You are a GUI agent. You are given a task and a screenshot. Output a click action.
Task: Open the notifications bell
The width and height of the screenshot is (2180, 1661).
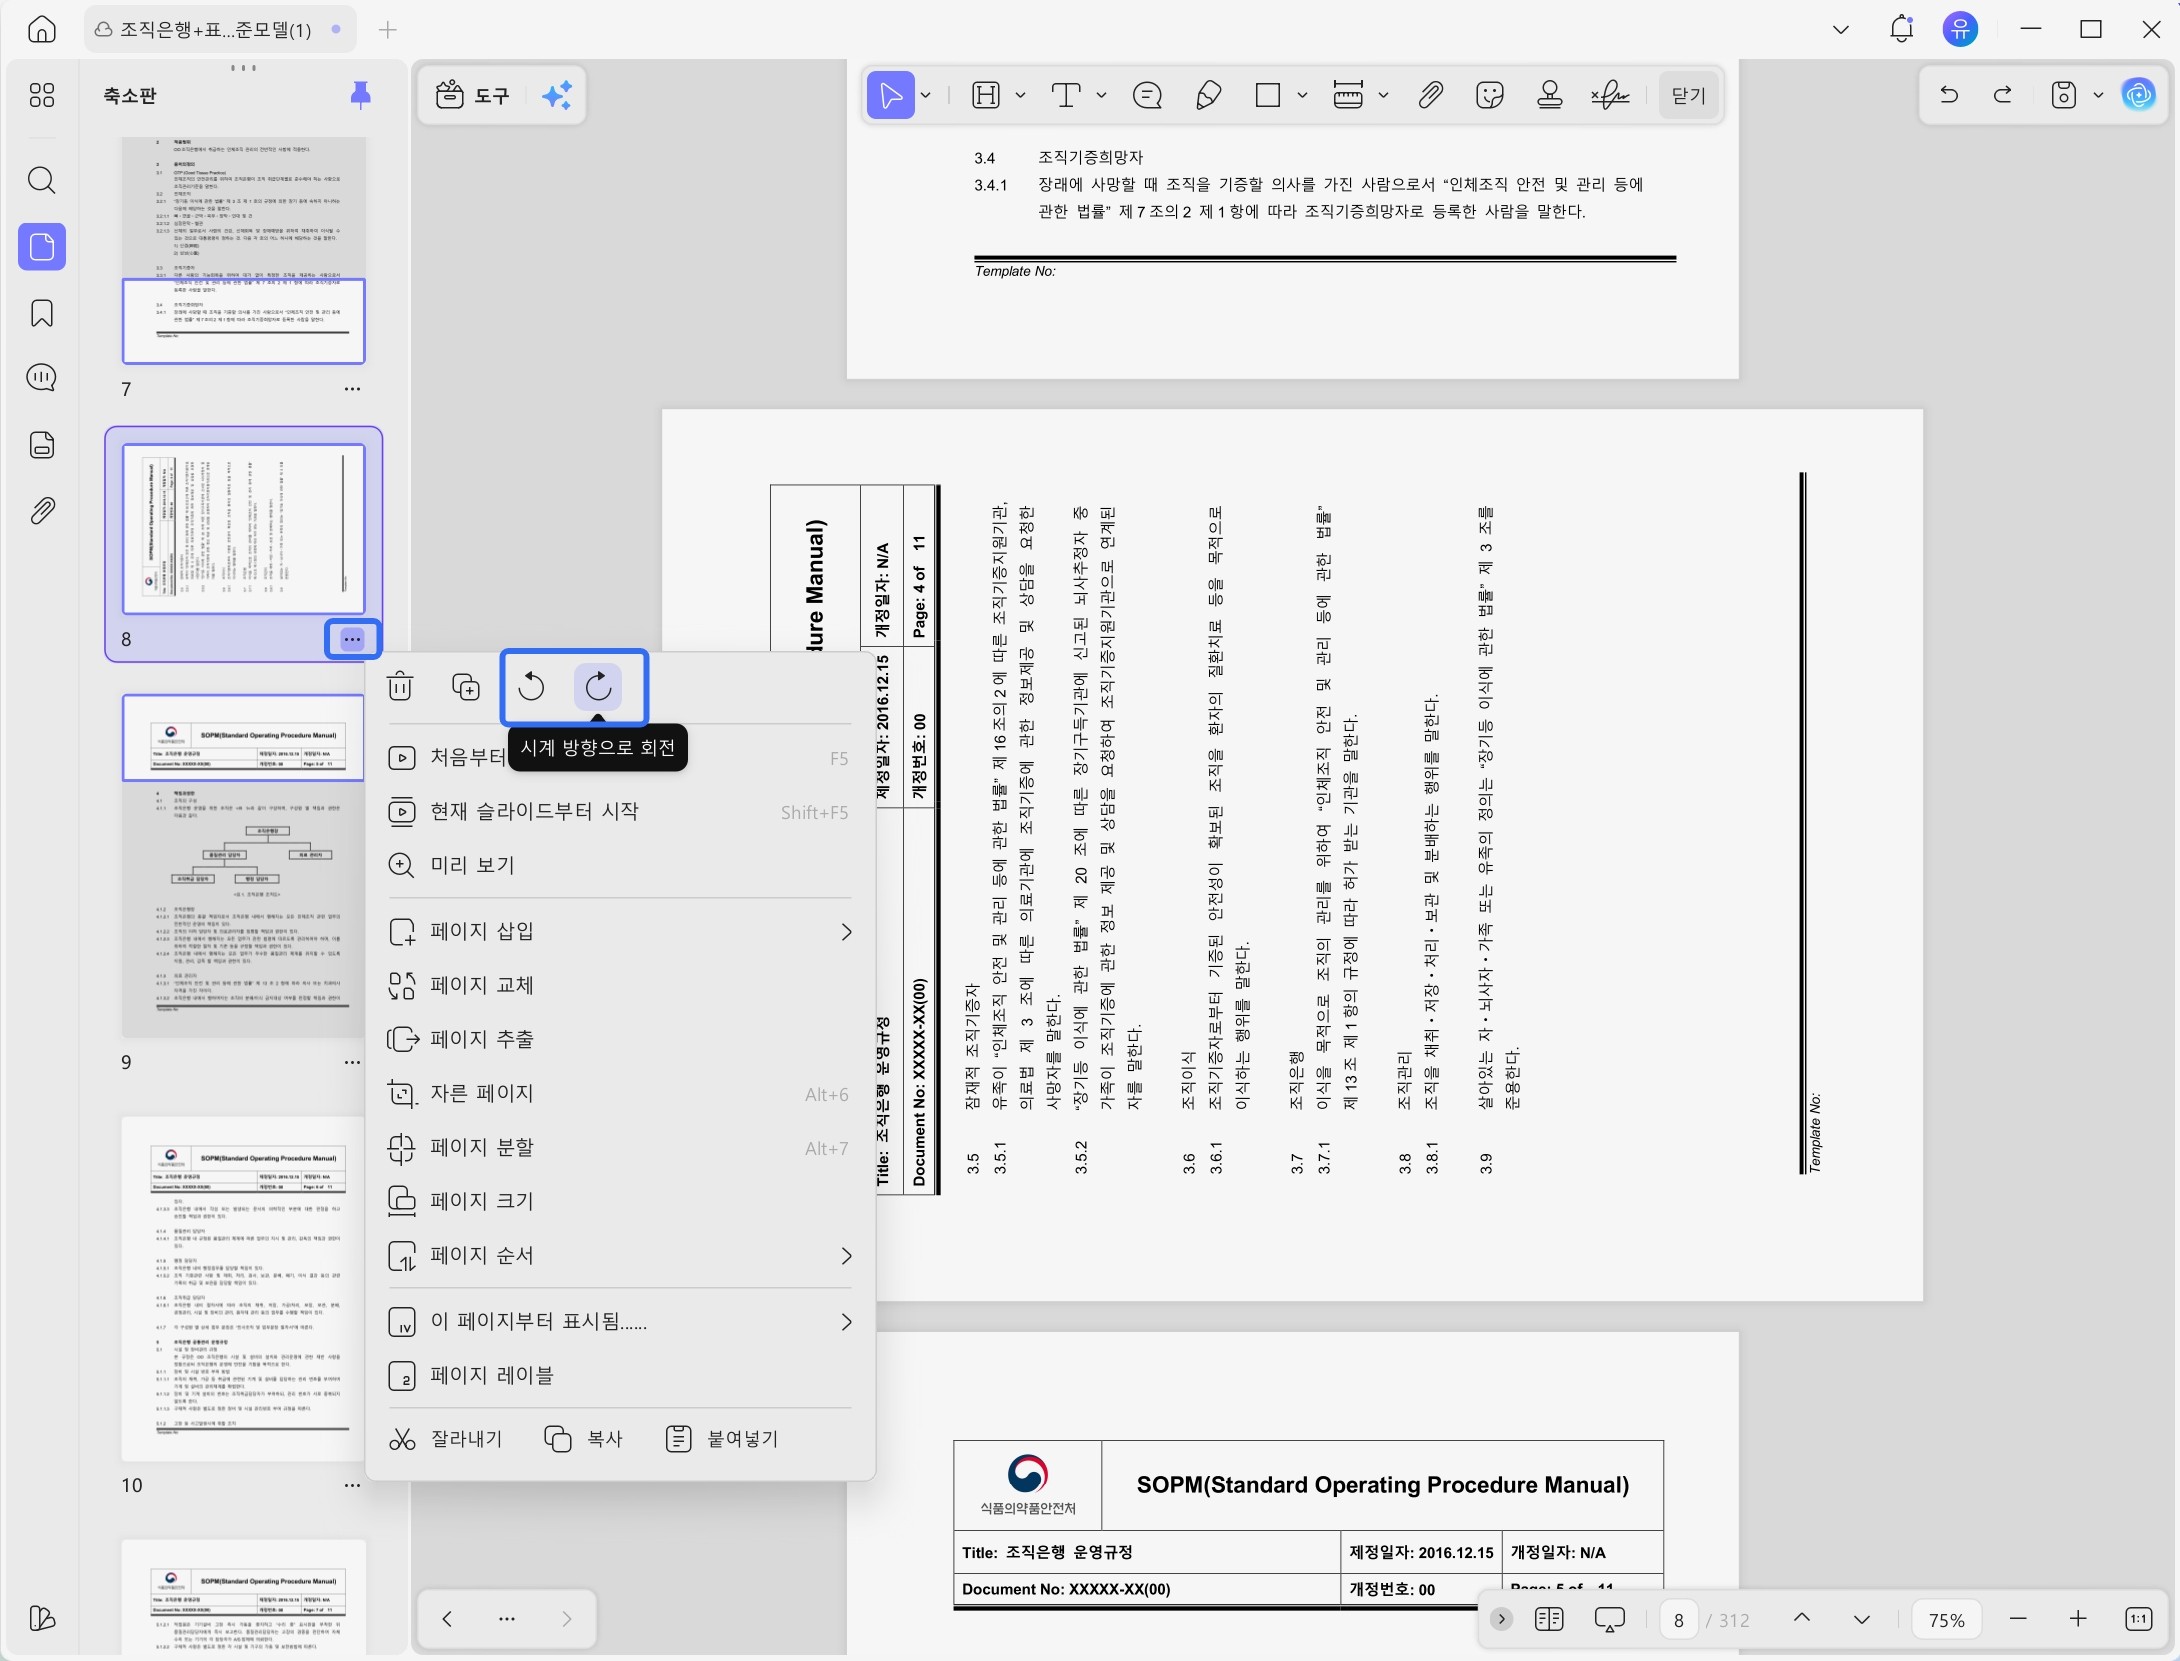pos(1902,29)
